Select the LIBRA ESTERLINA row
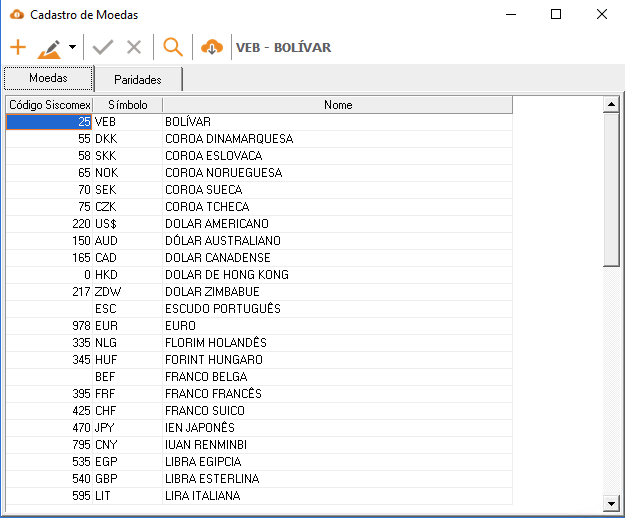 pyautogui.click(x=259, y=479)
